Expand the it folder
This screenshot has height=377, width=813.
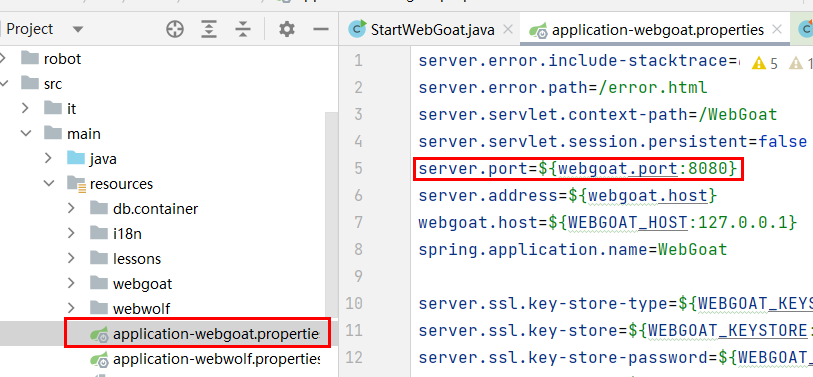click(25, 108)
